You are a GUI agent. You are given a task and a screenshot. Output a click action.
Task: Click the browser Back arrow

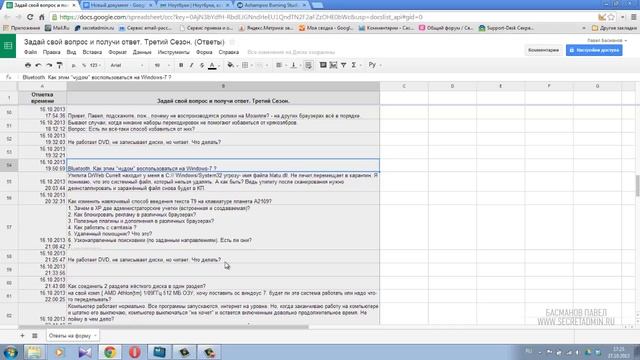point(7,17)
